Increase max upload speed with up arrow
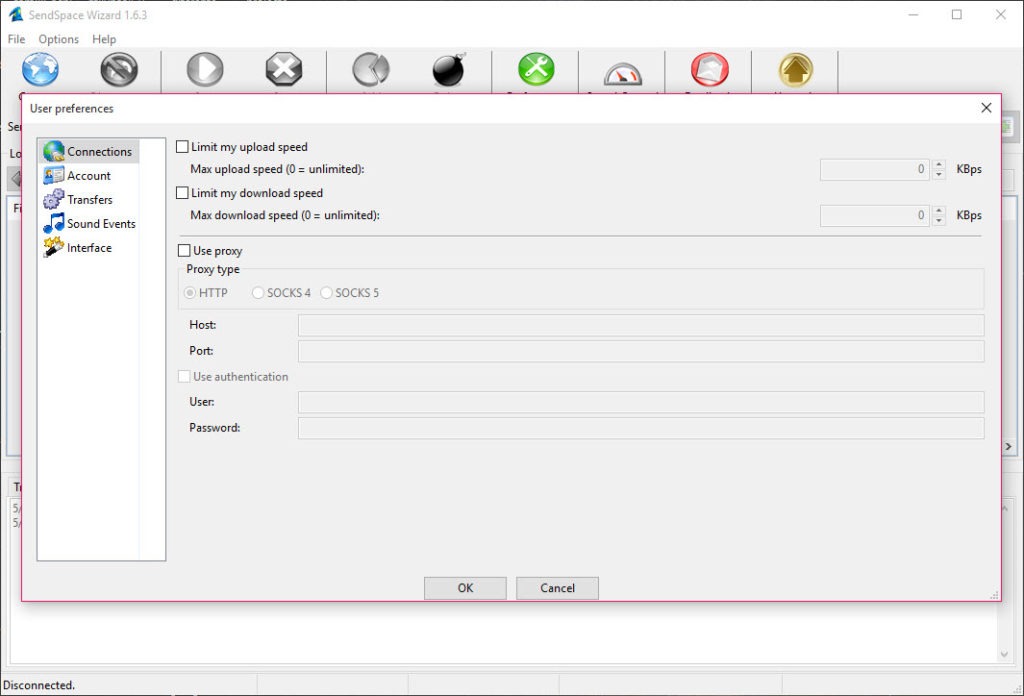The height and width of the screenshot is (696, 1024). point(938,165)
